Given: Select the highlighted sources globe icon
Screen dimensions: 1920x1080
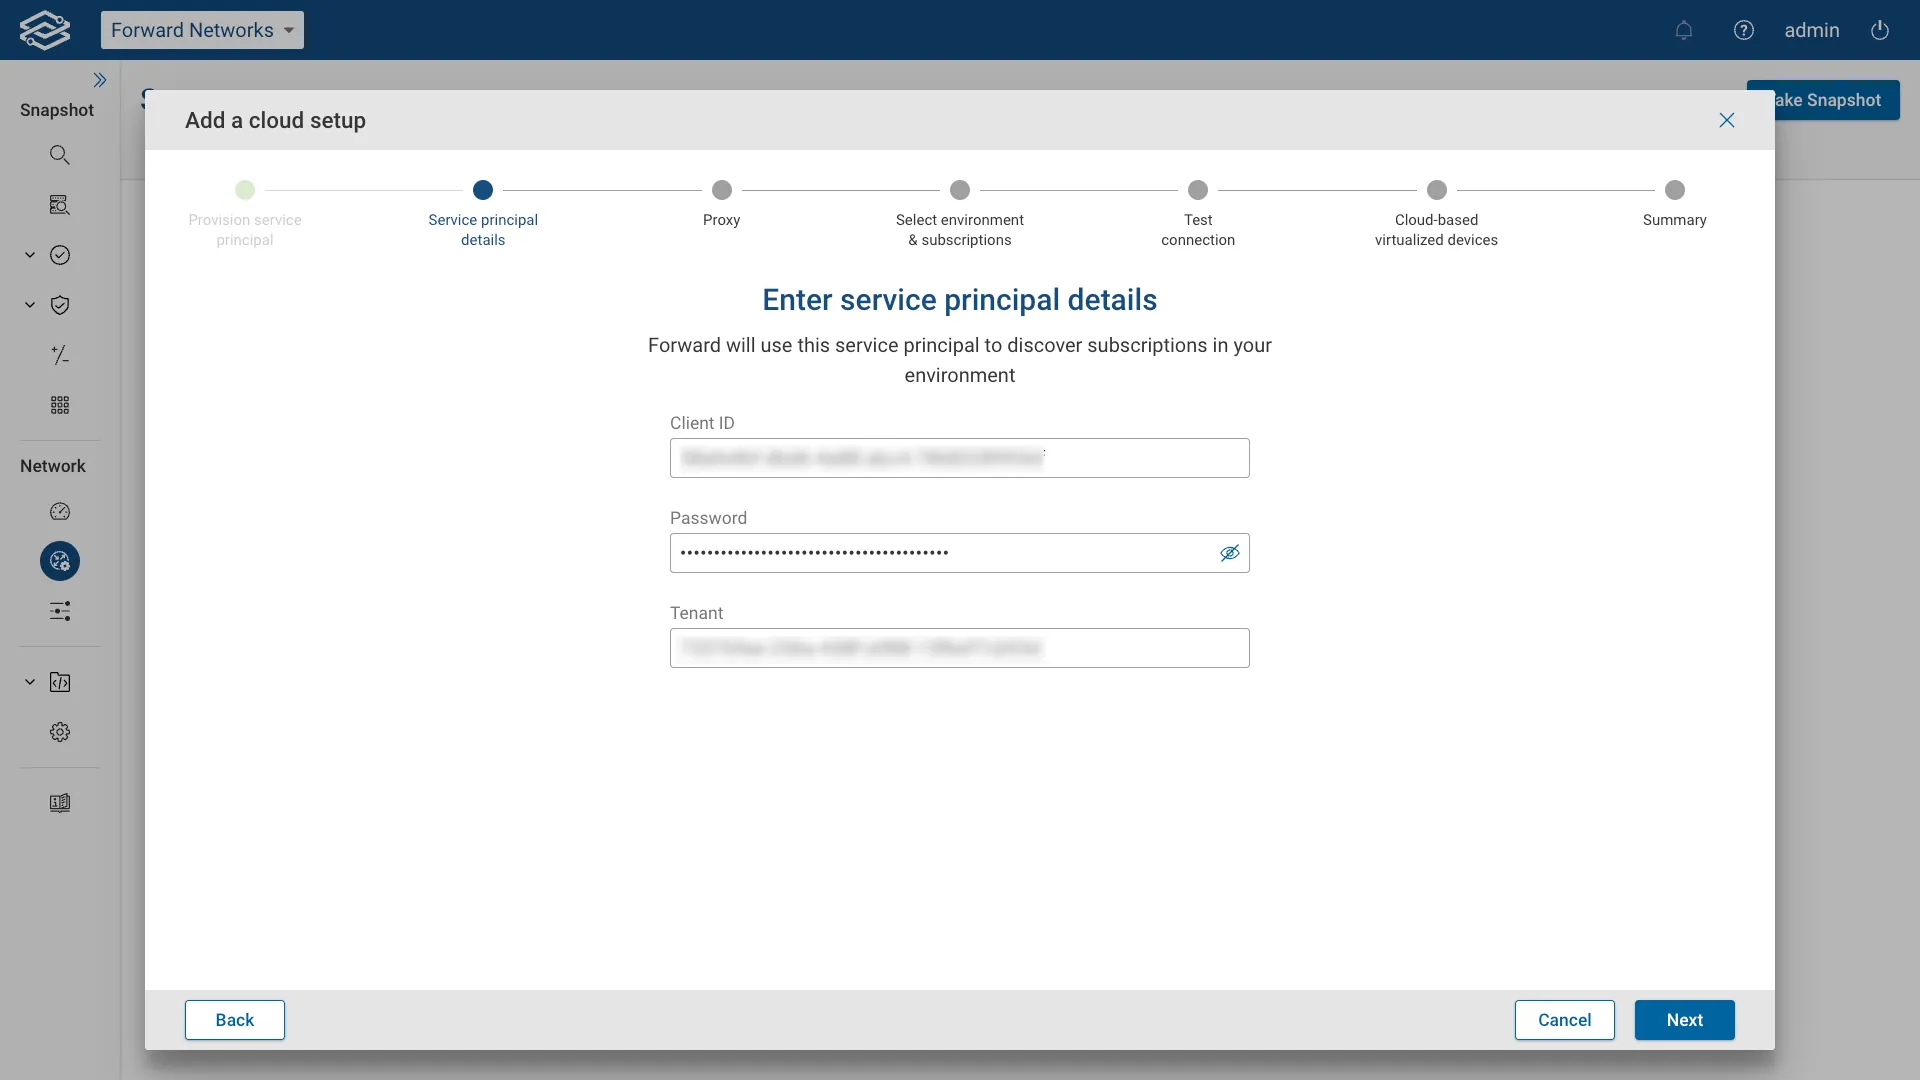Looking at the screenshot, I should 60,561.
